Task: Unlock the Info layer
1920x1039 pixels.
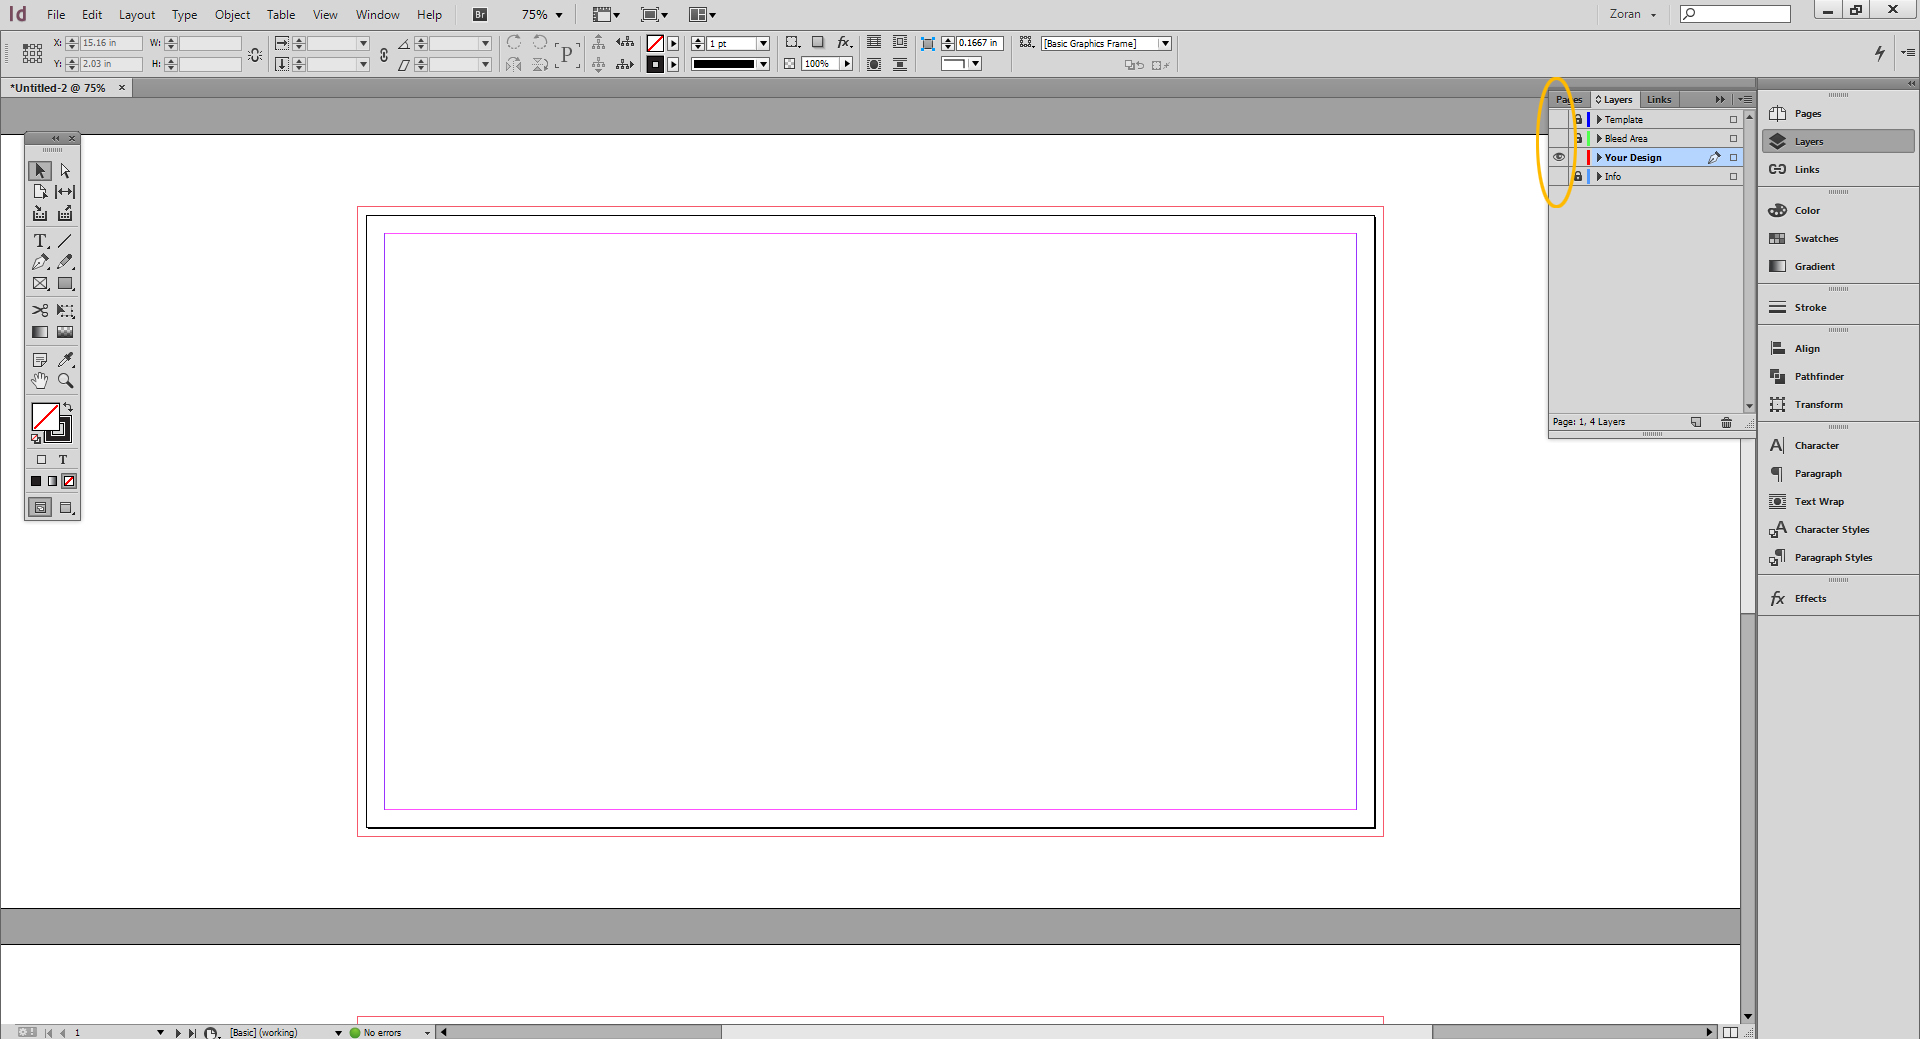Action: (x=1579, y=176)
